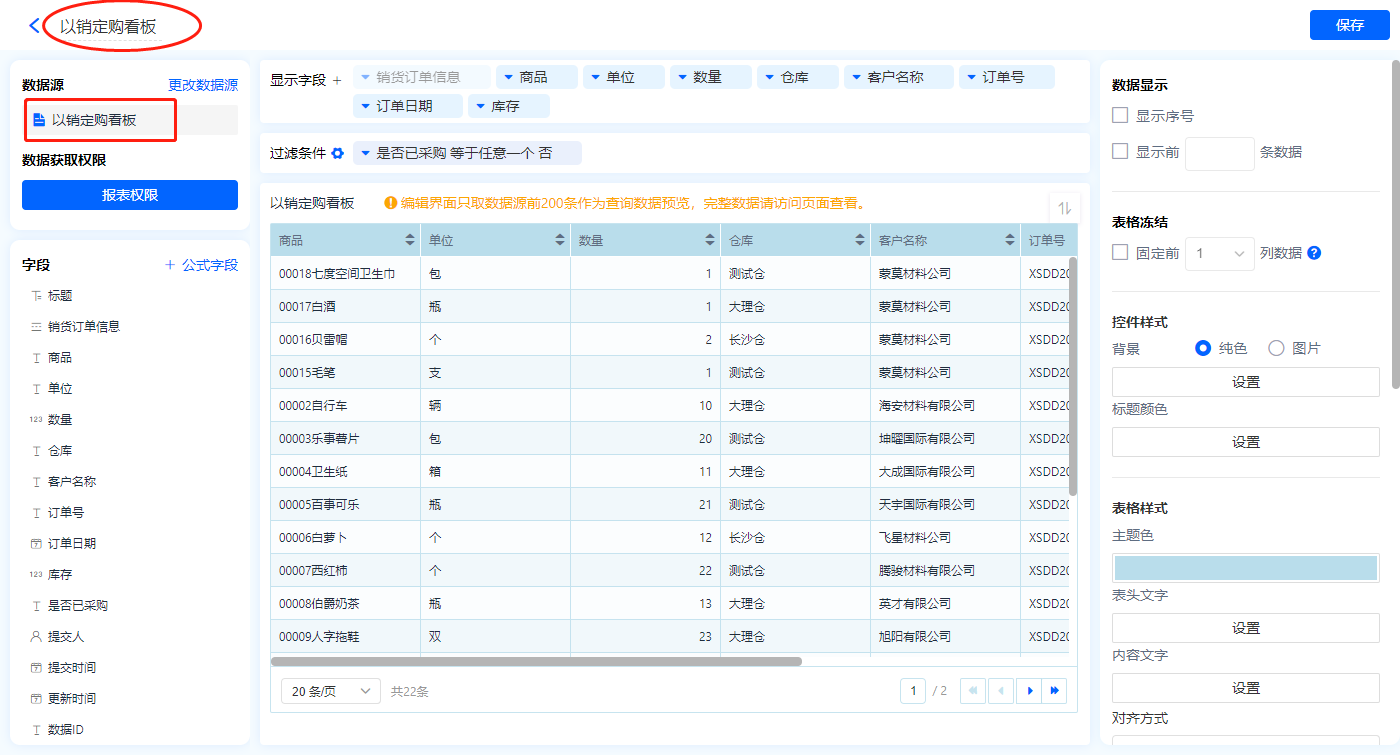The image size is (1400, 755).
Task: Sort table by the 商品 column arrows
Action: (410, 240)
